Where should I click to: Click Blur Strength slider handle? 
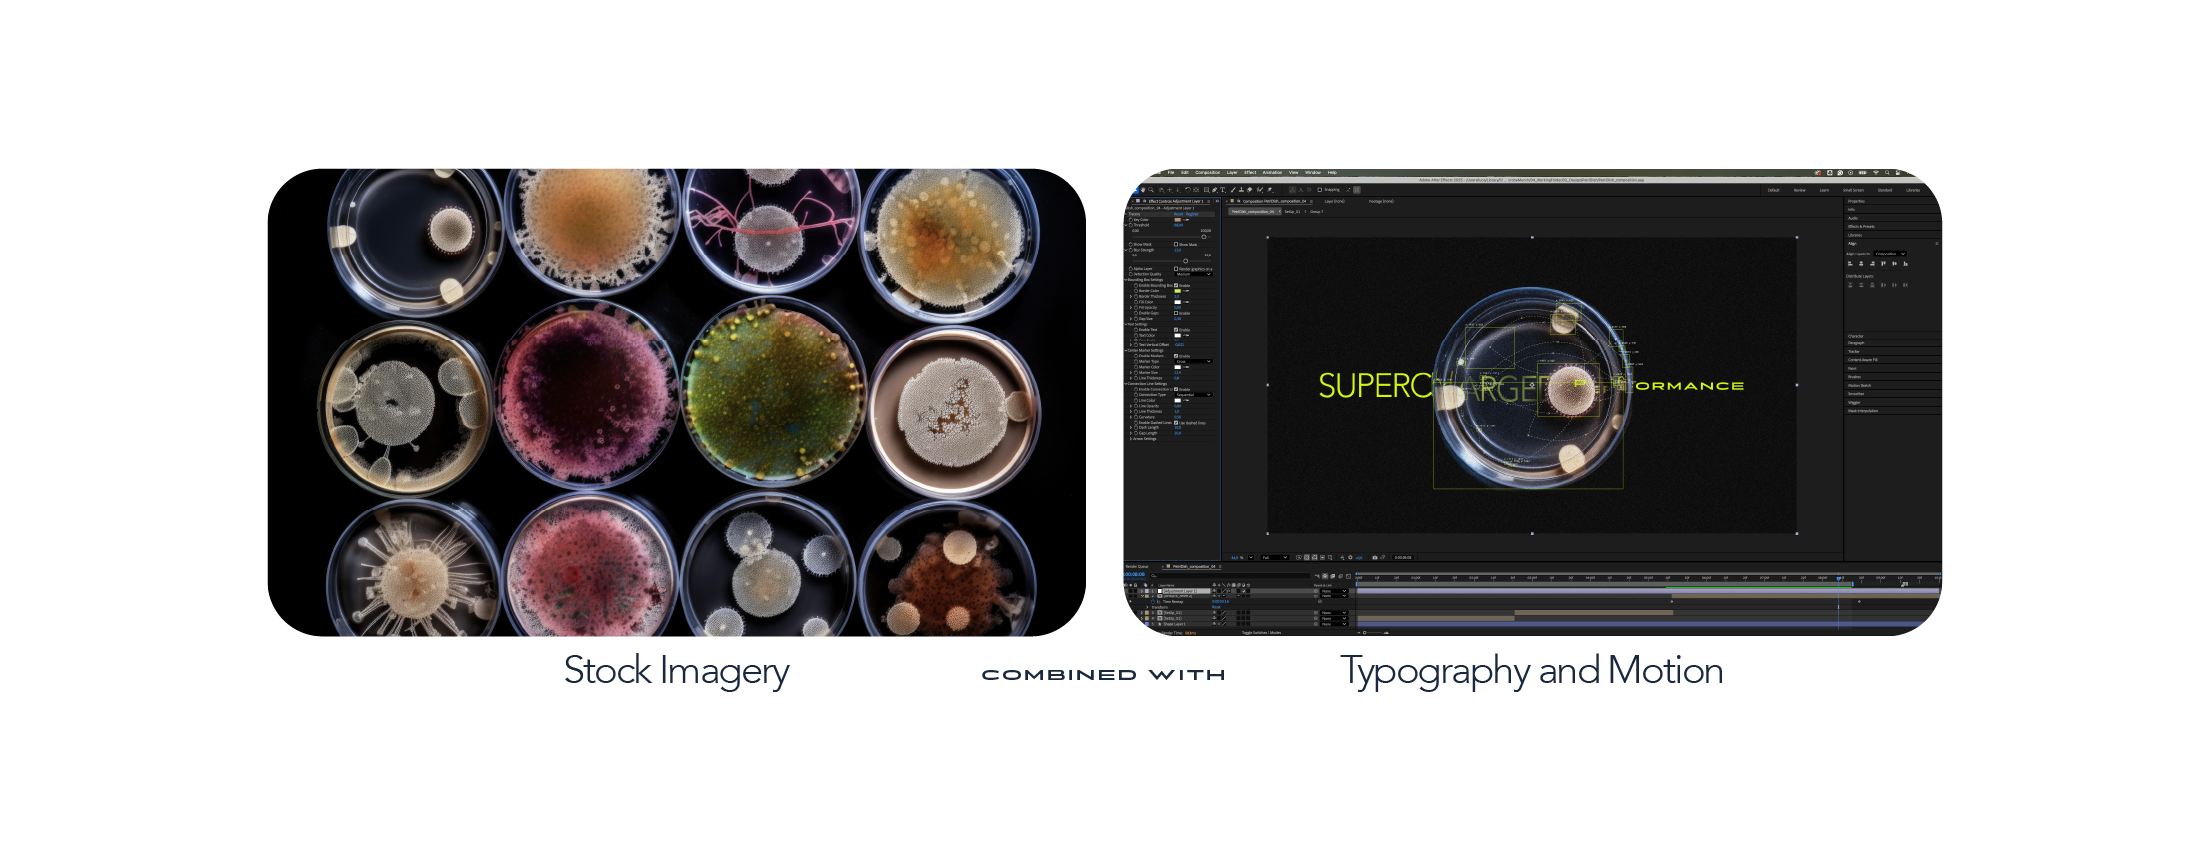point(1185,261)
